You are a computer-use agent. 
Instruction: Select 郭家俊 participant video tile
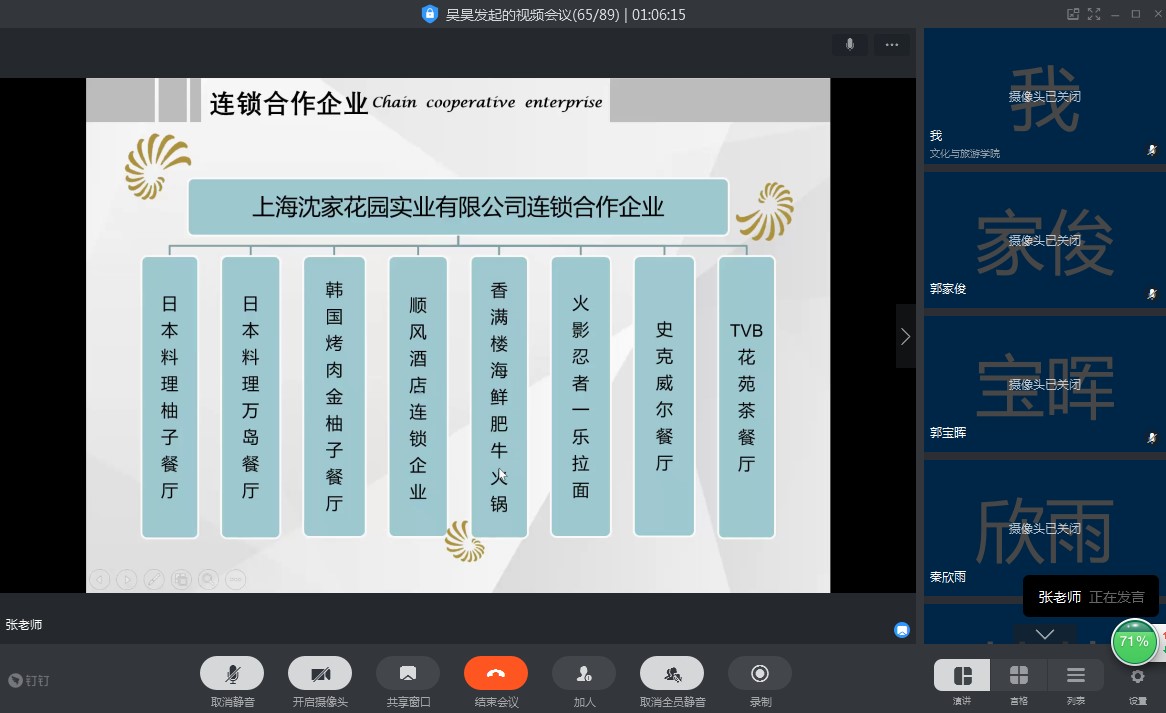(1044, 241)
